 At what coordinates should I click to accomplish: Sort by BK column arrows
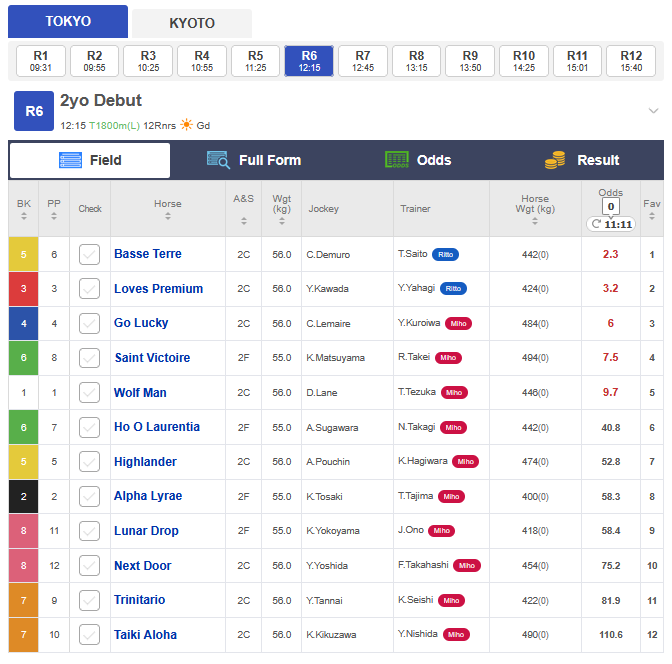[x=24, y=216]
